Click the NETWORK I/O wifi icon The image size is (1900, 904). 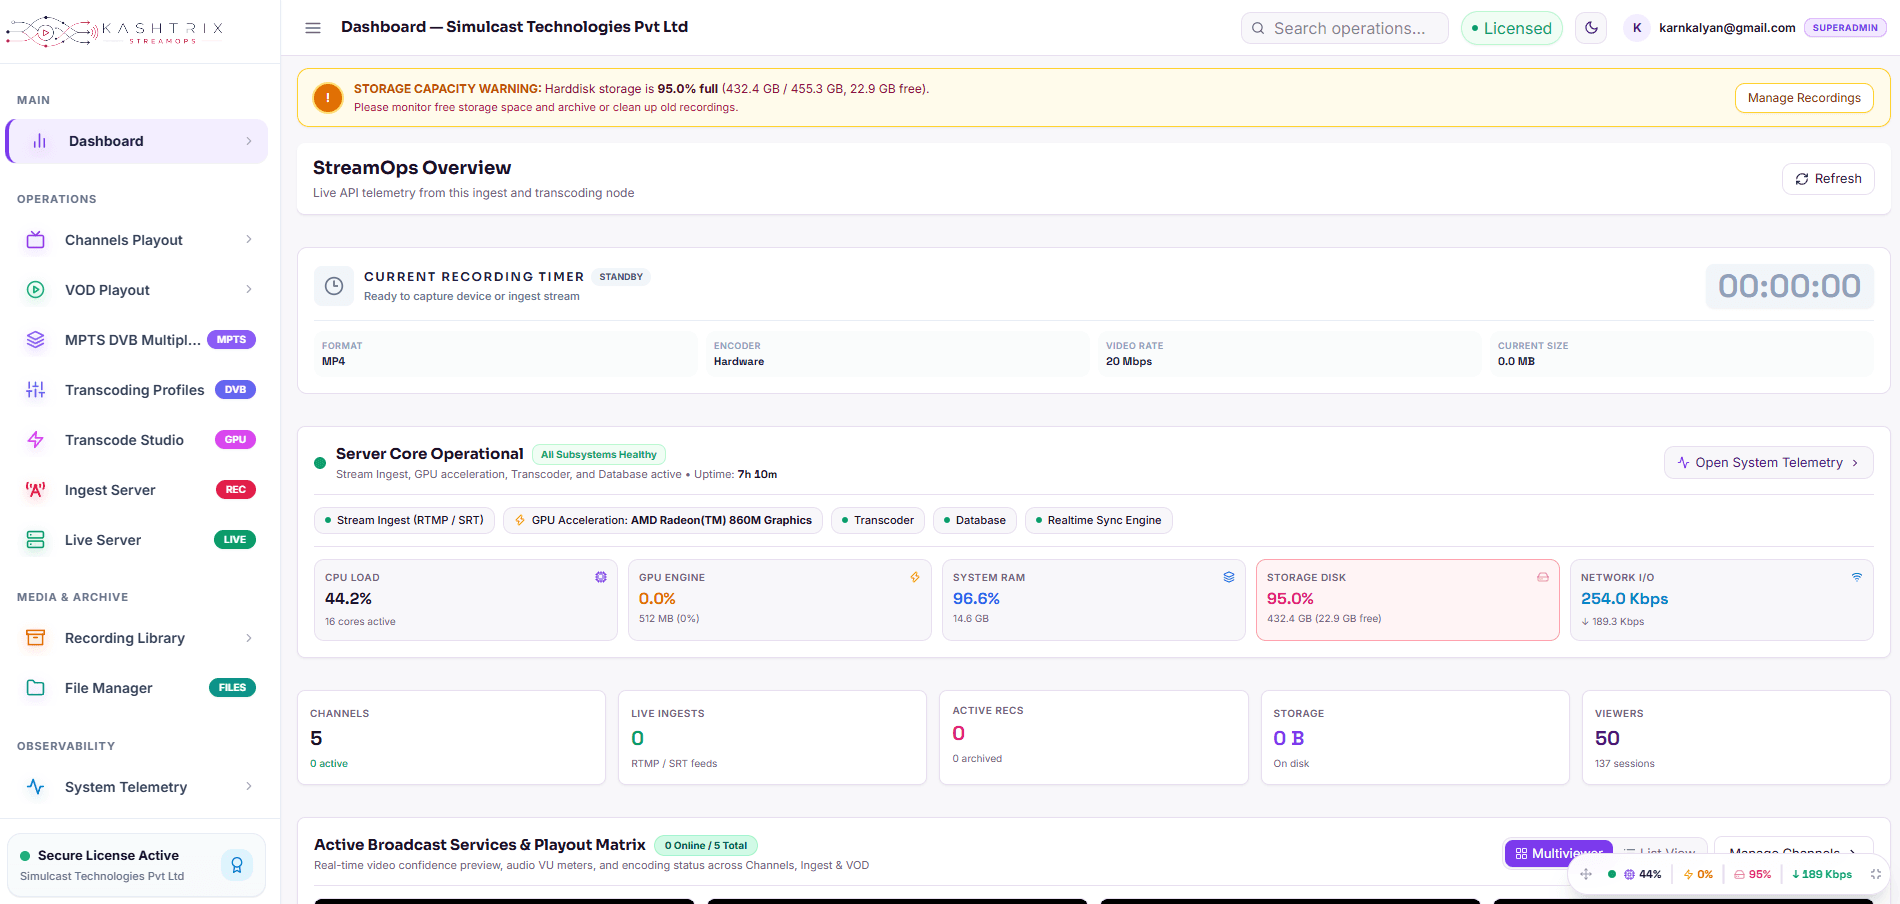(x=1857, y=577)
